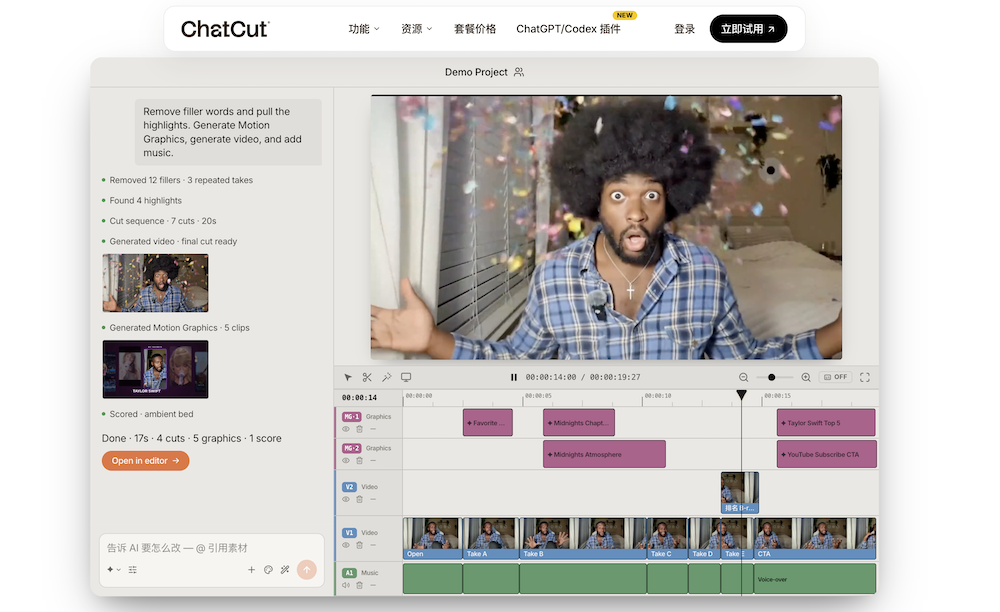Select the magic wand tool in timeline toolbar

pos(386,377)
